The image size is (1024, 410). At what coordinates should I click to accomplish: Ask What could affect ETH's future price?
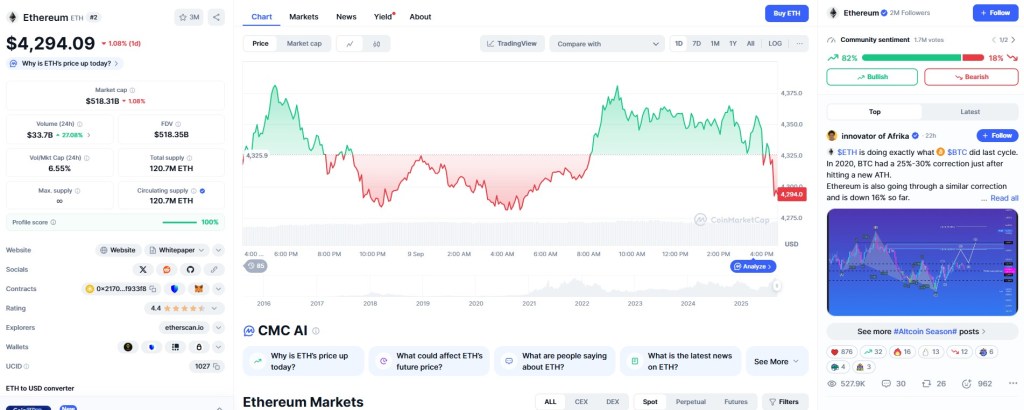click(x=428, y=361)
